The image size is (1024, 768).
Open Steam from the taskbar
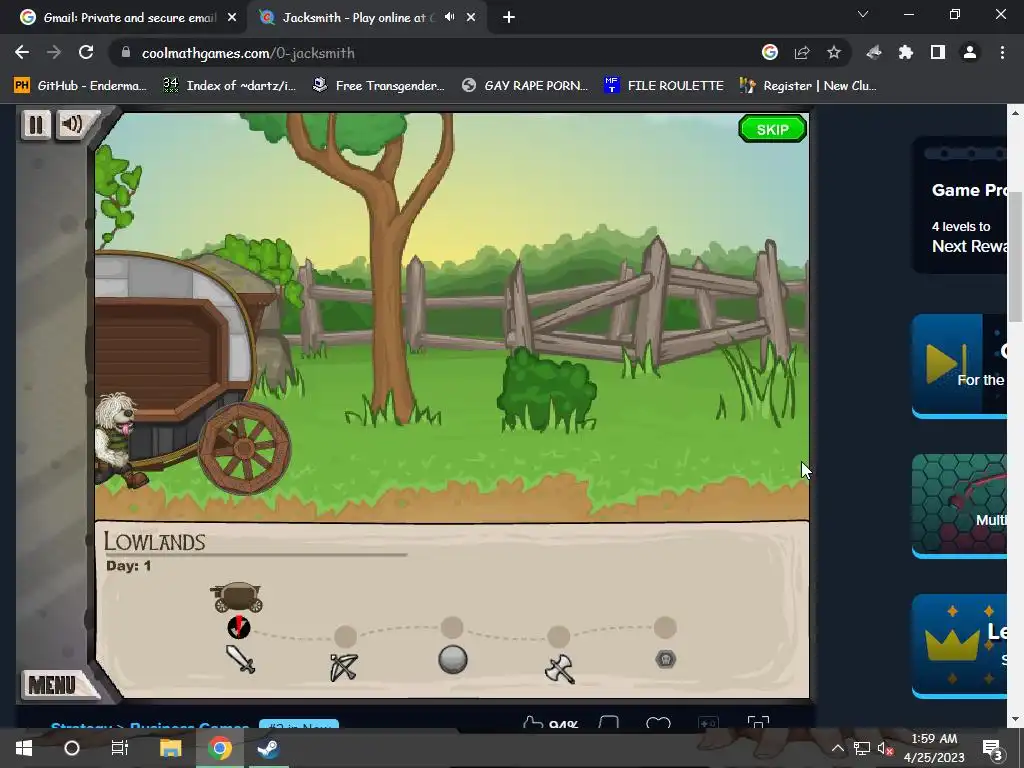point(267,748)
